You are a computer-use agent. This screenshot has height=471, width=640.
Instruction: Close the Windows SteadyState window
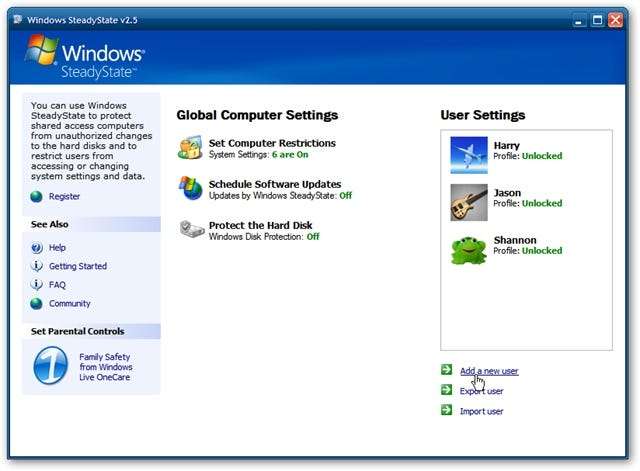pos(616,20)
